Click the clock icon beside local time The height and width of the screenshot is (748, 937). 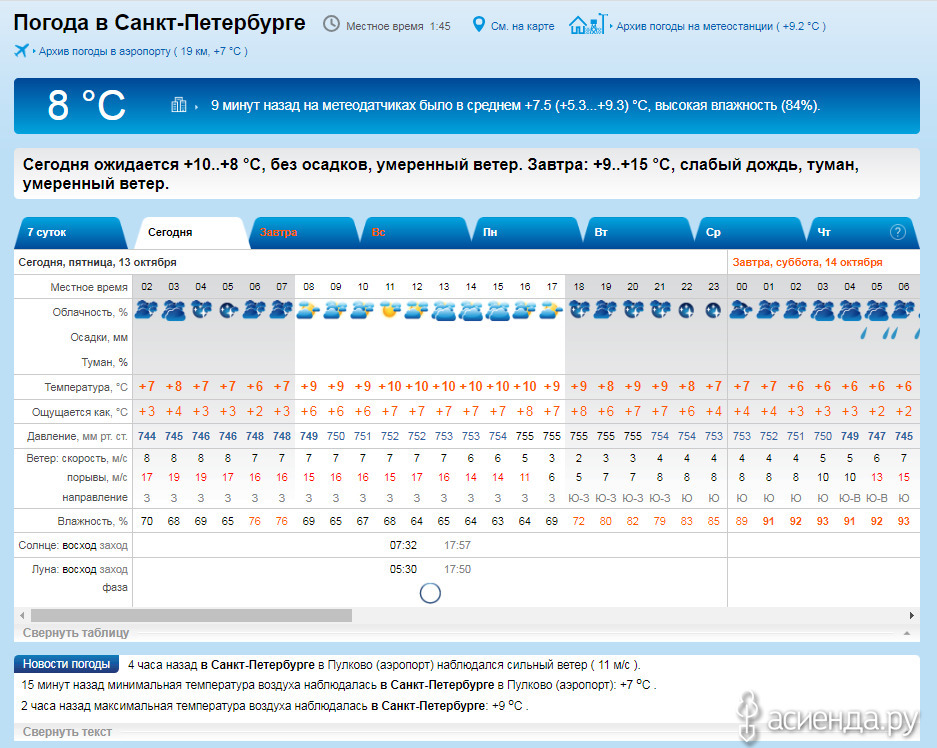[331, 25]
